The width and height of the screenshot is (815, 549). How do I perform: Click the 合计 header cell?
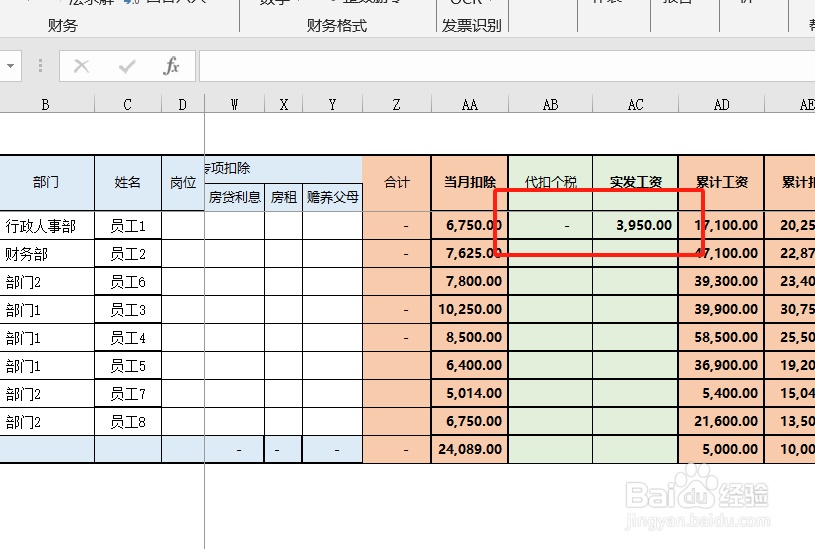coord(397,183)
